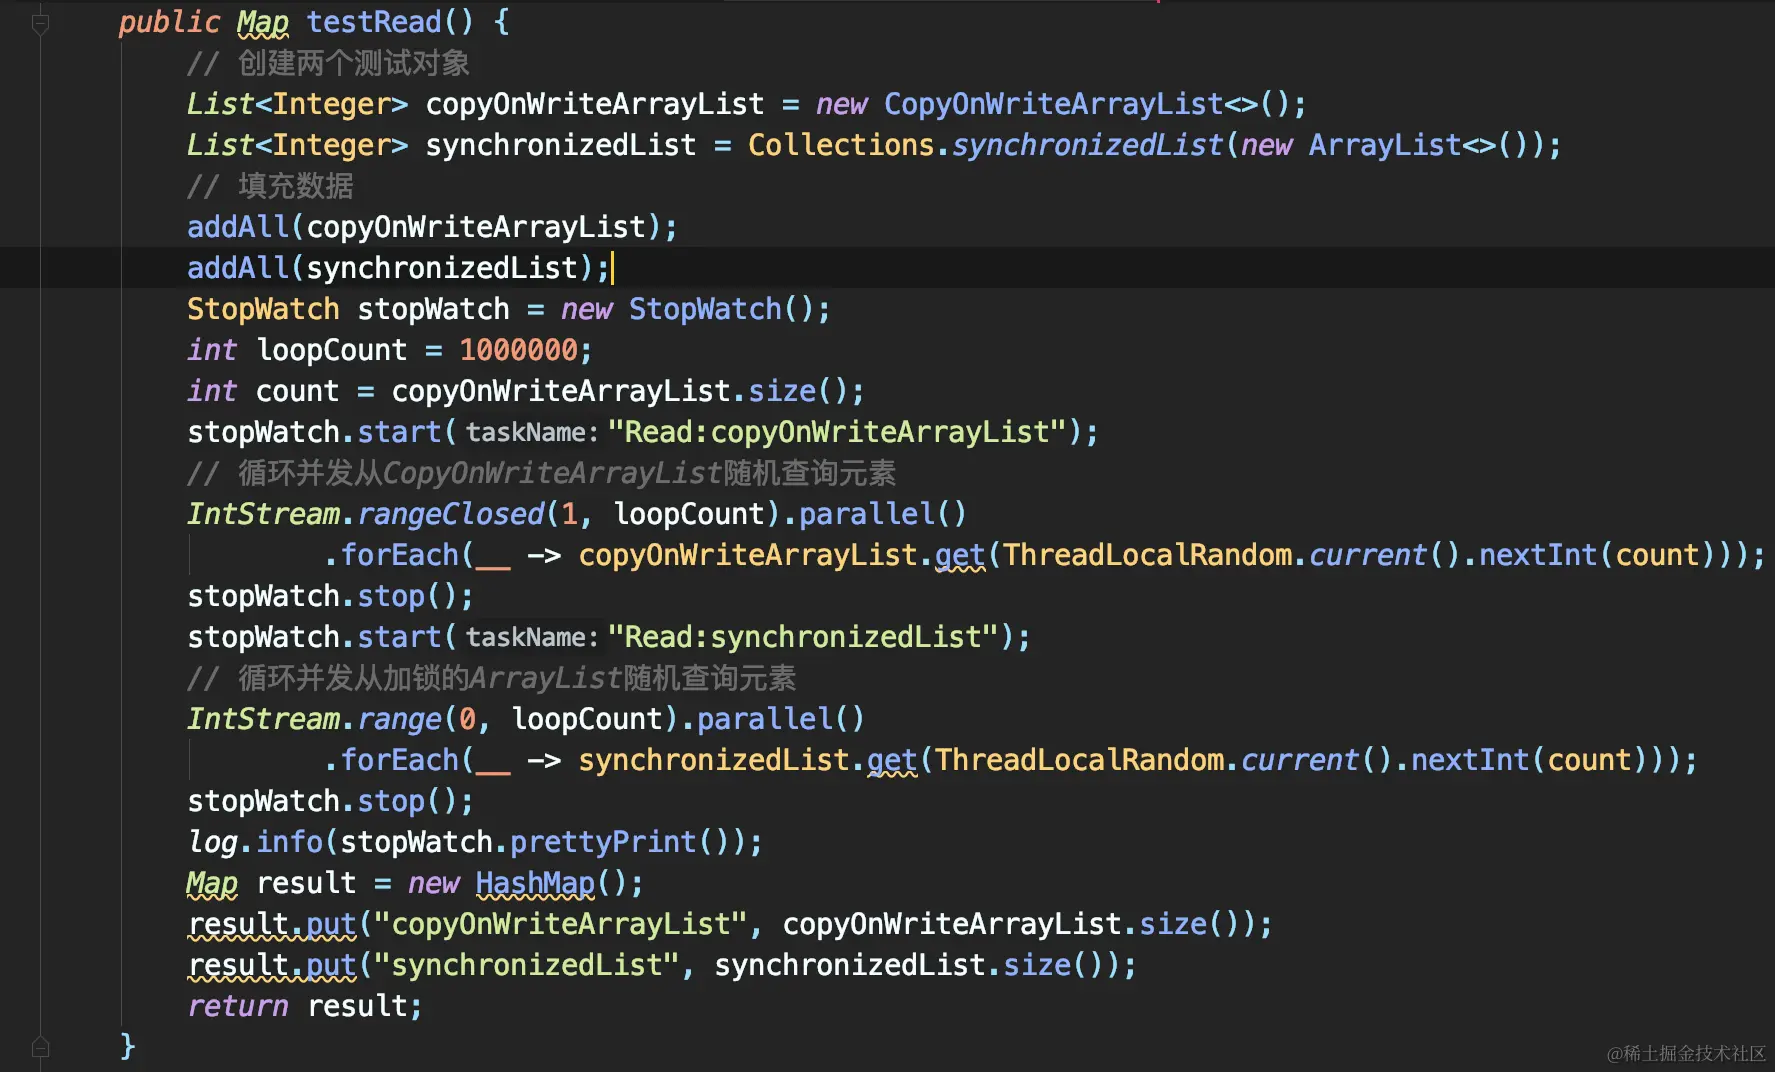
Task: Click result.put with "synchronizedList" key
Action: 662,965
